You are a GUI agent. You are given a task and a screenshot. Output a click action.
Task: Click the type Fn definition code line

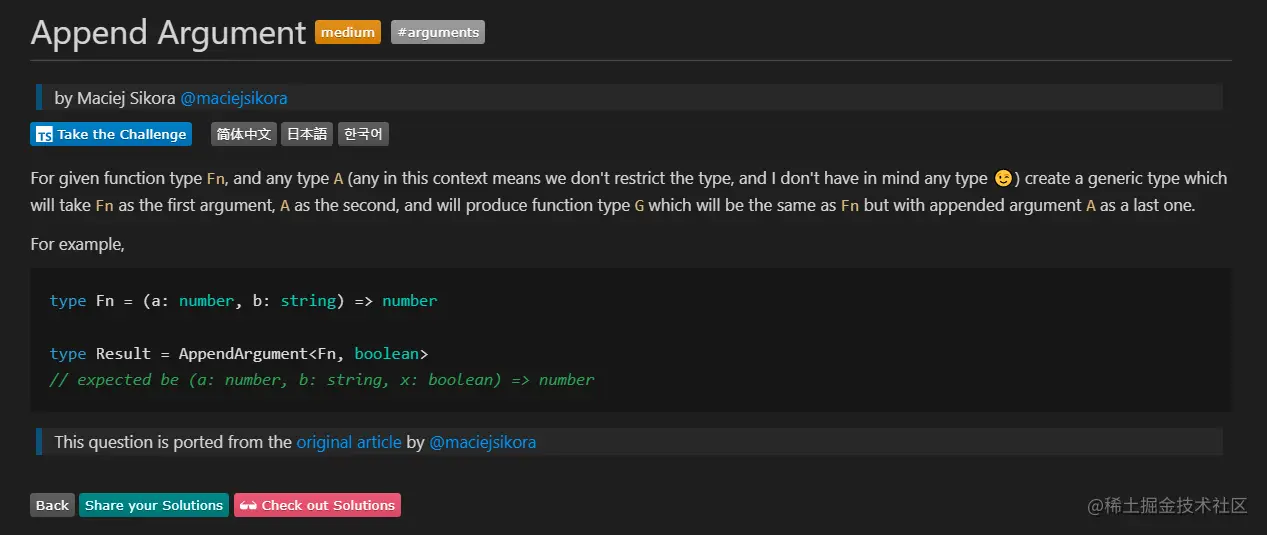coord(243,301)
